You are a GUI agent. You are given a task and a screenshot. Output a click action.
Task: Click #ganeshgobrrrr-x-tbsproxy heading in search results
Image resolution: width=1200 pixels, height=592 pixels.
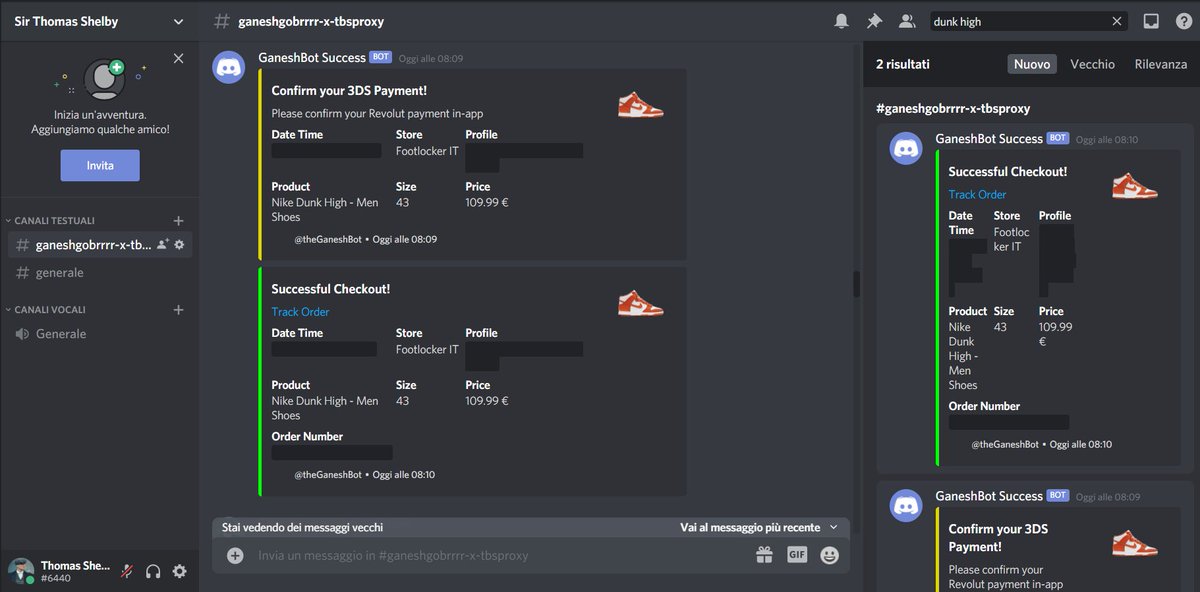click(x=953, y=108)
